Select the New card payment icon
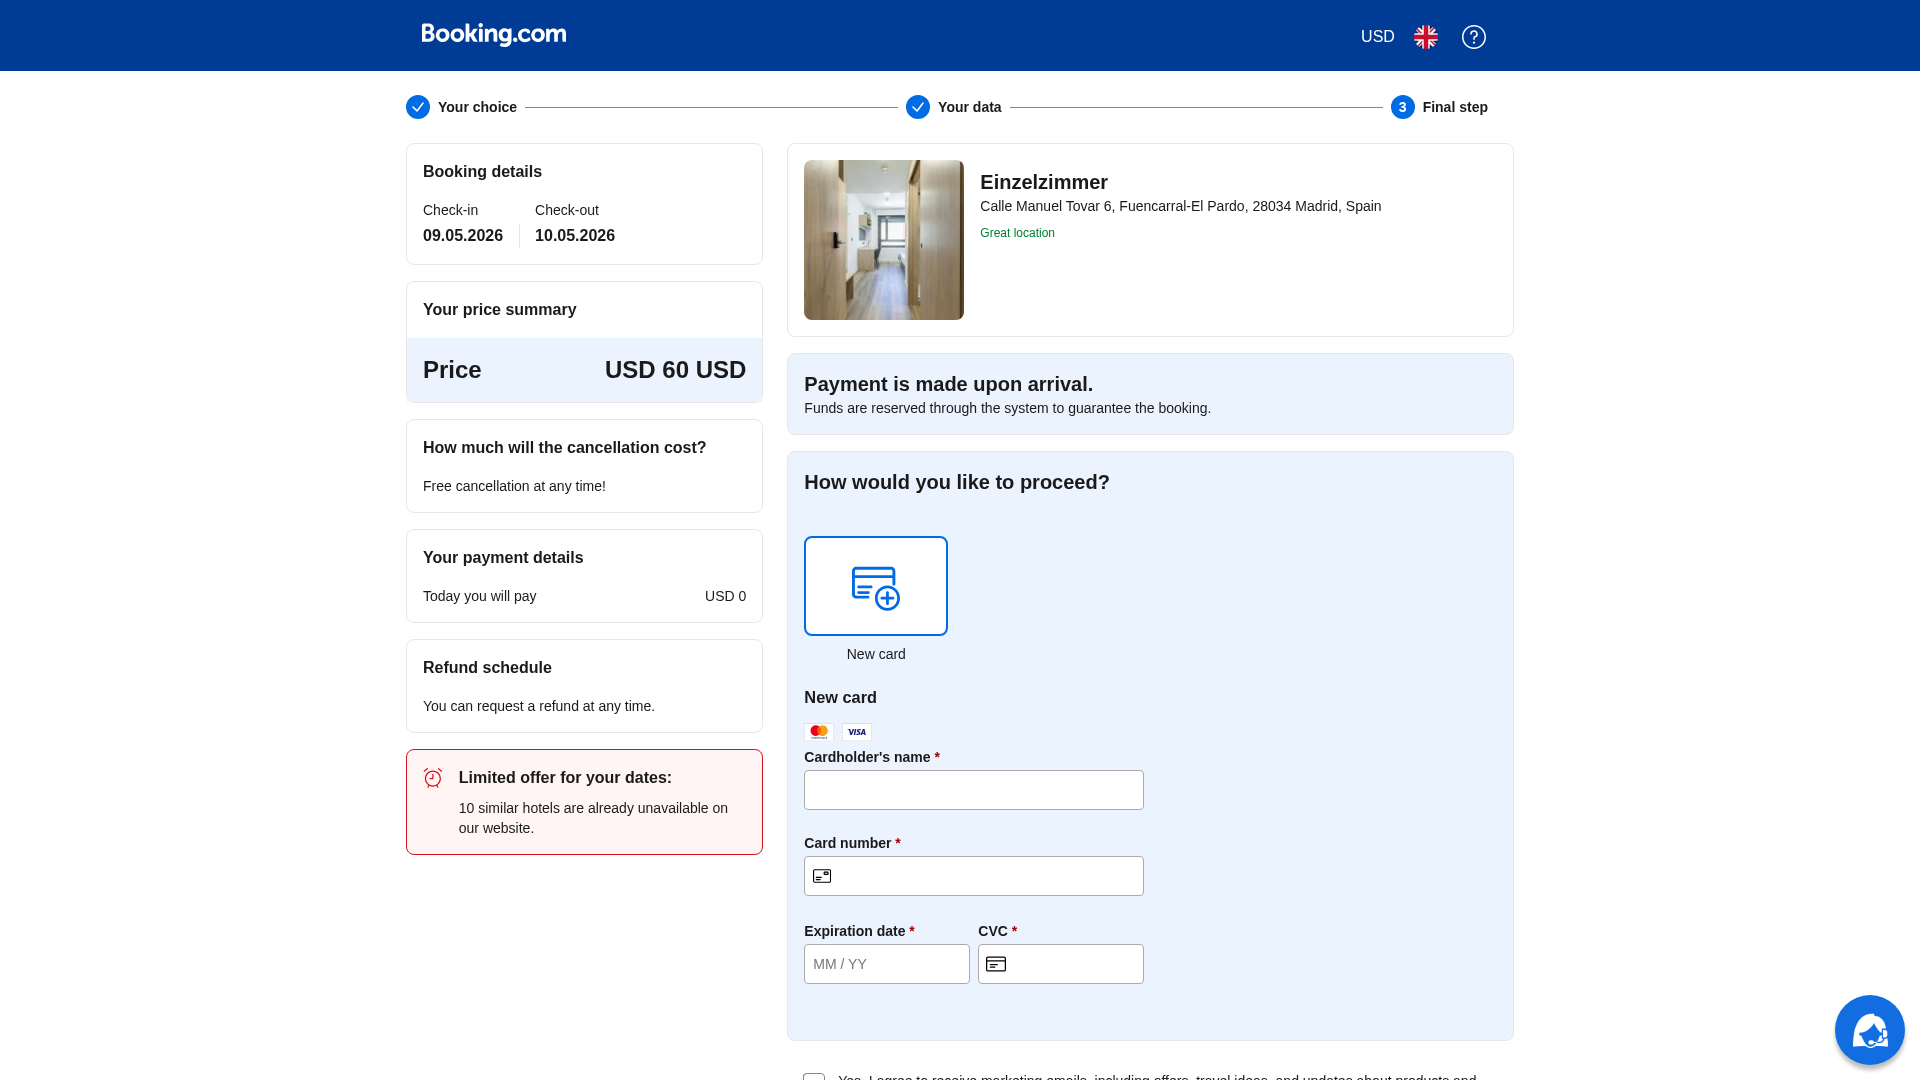This screenshot has height=1080, width=1920. coord(875,585)
